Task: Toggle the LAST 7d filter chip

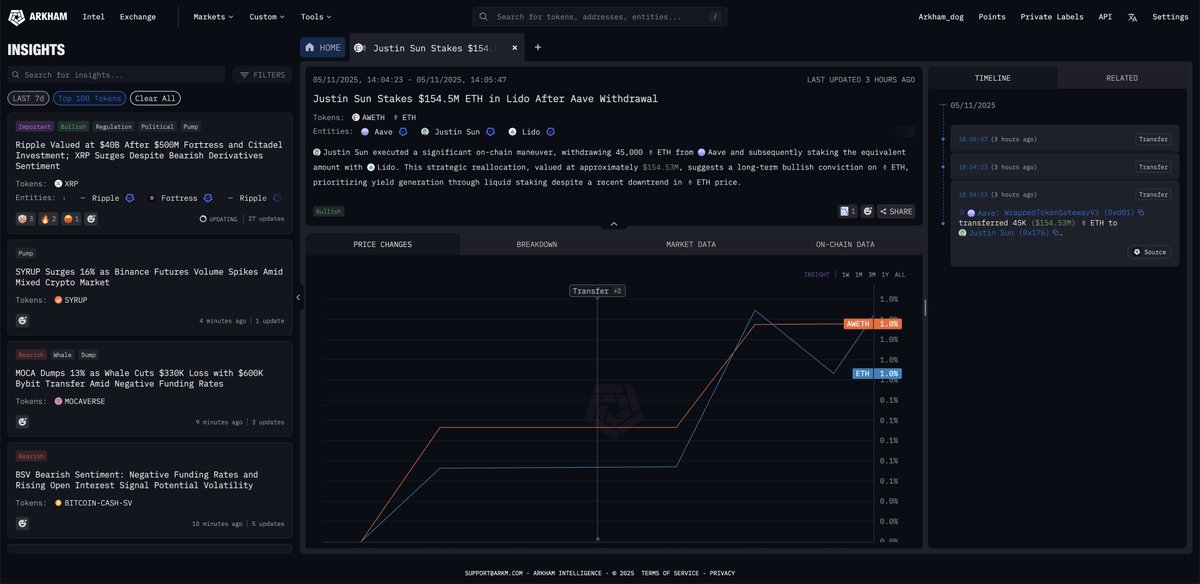Action: tap(28, 98)
